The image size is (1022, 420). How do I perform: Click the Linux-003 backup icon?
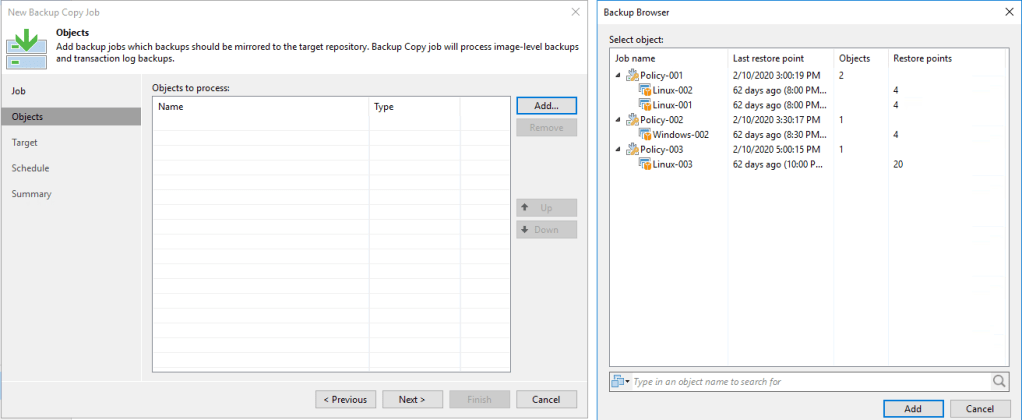pos(645,165)
